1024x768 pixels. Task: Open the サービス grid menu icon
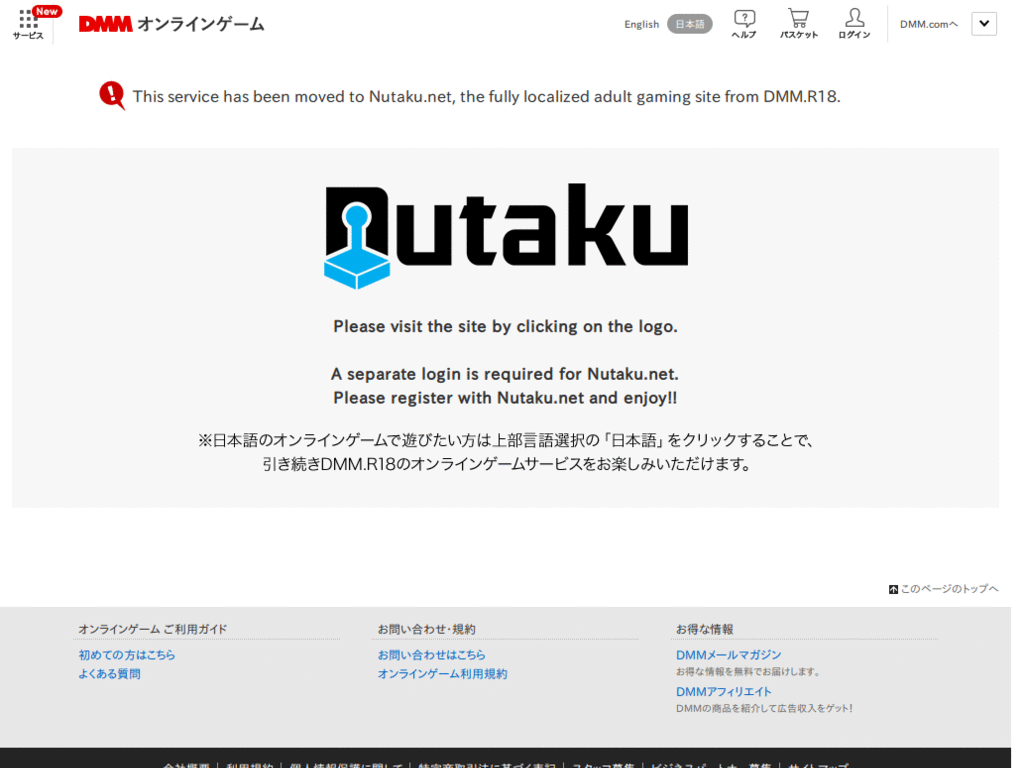[28, 25]
